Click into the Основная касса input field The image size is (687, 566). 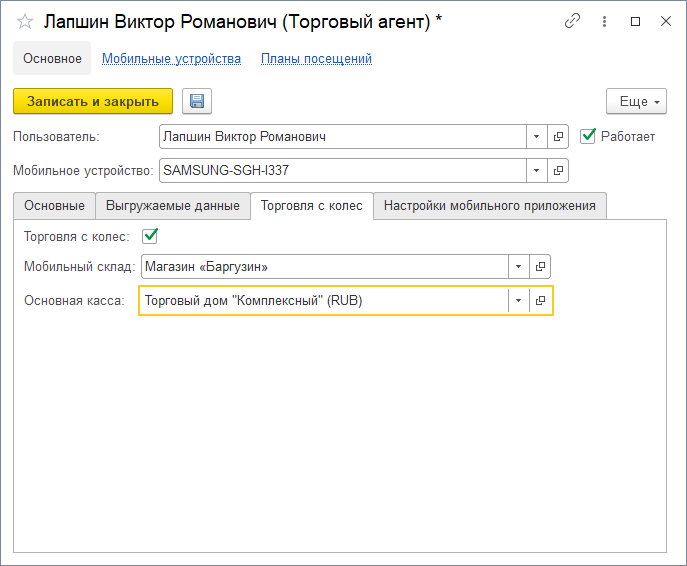click(323, 301)
